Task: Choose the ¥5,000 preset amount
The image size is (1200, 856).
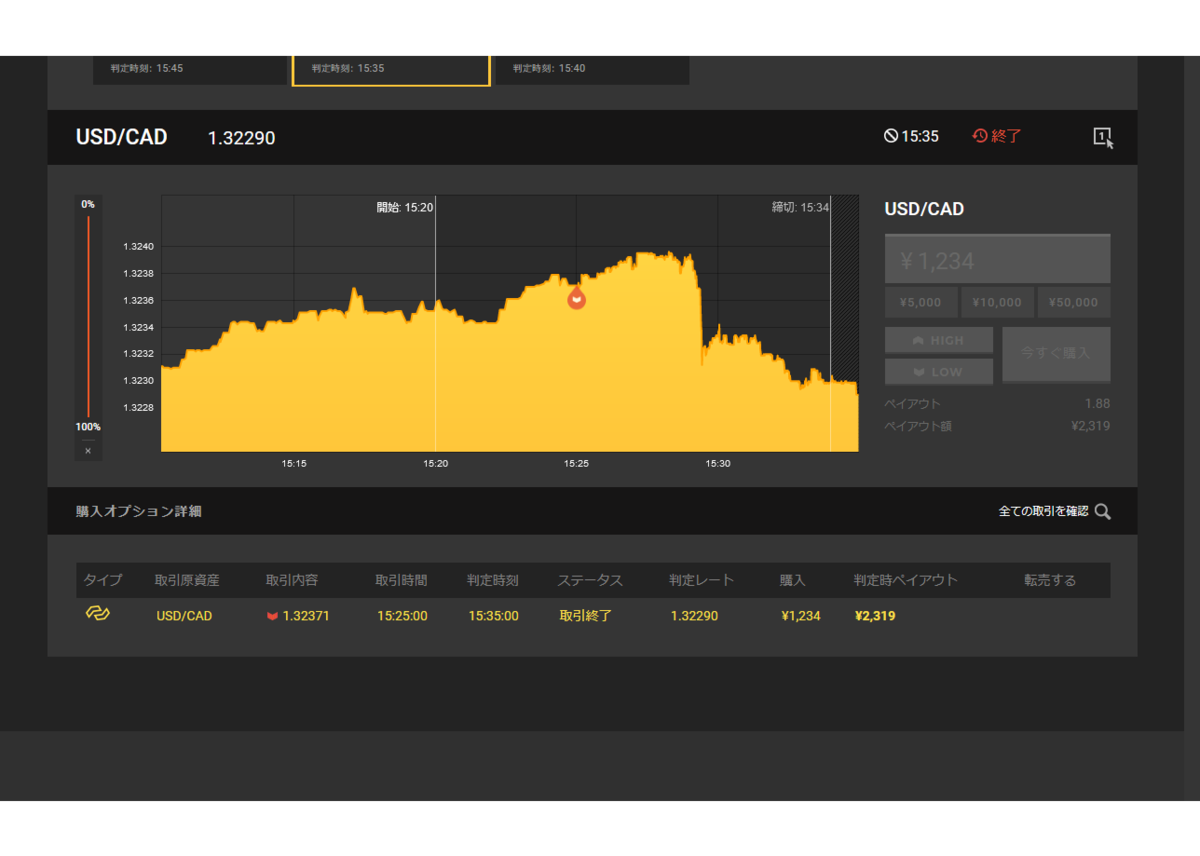Action: [920, 302]
